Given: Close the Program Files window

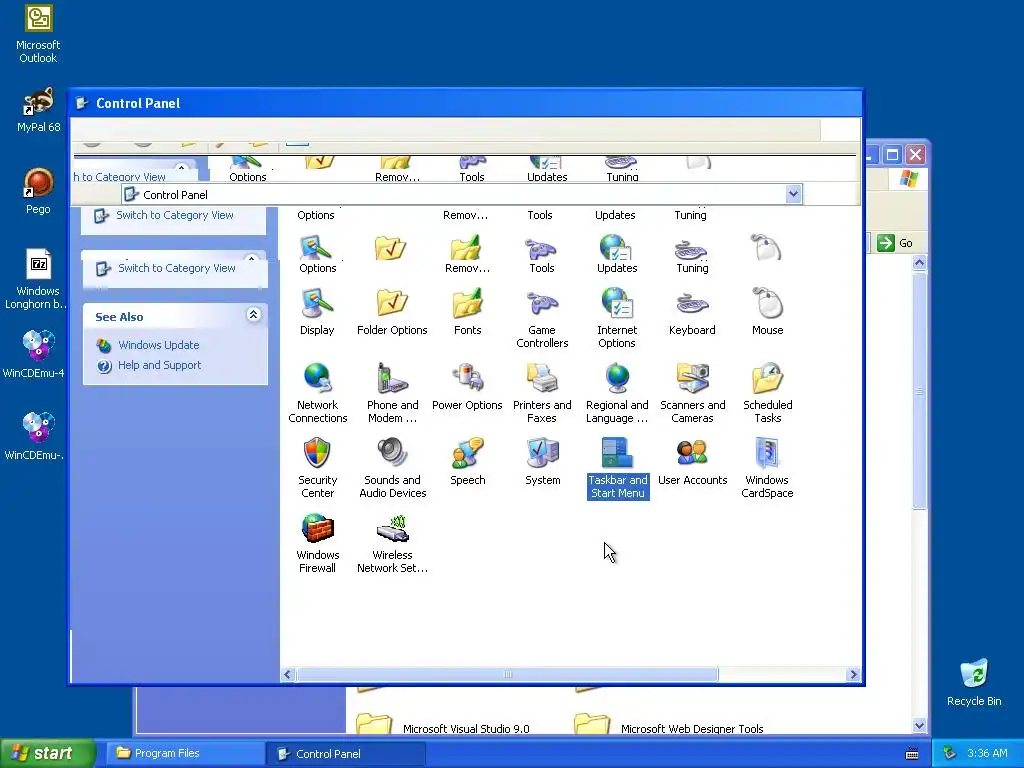Looking at the screenshot, I should tap(916, 155).
